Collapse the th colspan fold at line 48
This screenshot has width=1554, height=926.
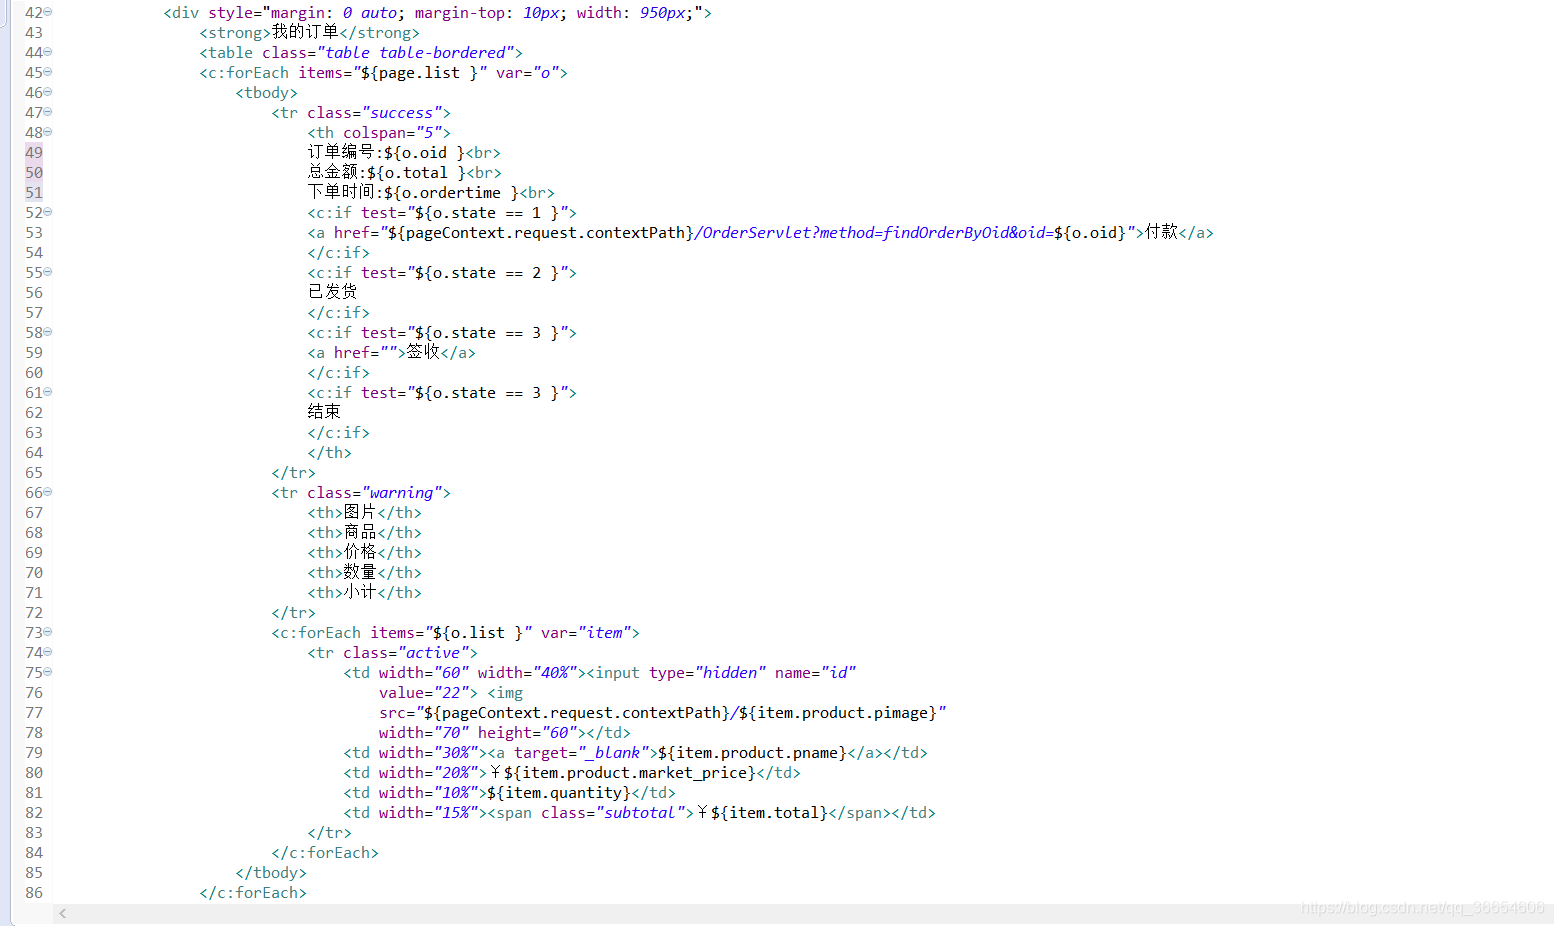tap(48, 132)
